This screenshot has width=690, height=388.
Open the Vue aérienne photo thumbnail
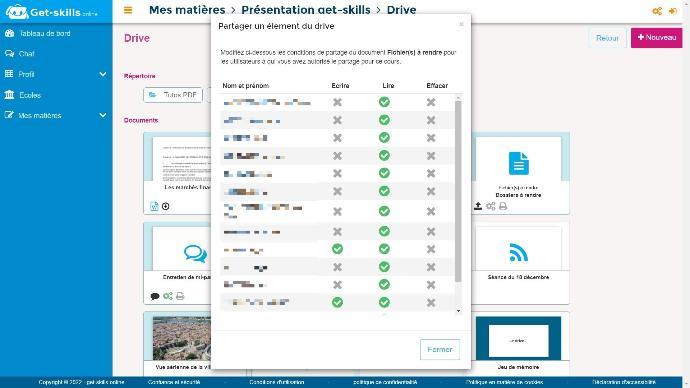click(x=181, y=339)
